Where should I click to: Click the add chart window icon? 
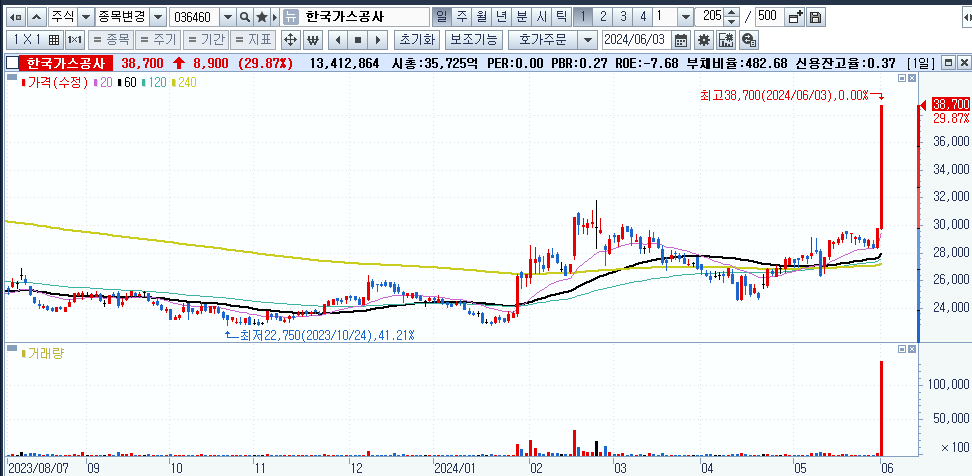[x=795, y=17]
